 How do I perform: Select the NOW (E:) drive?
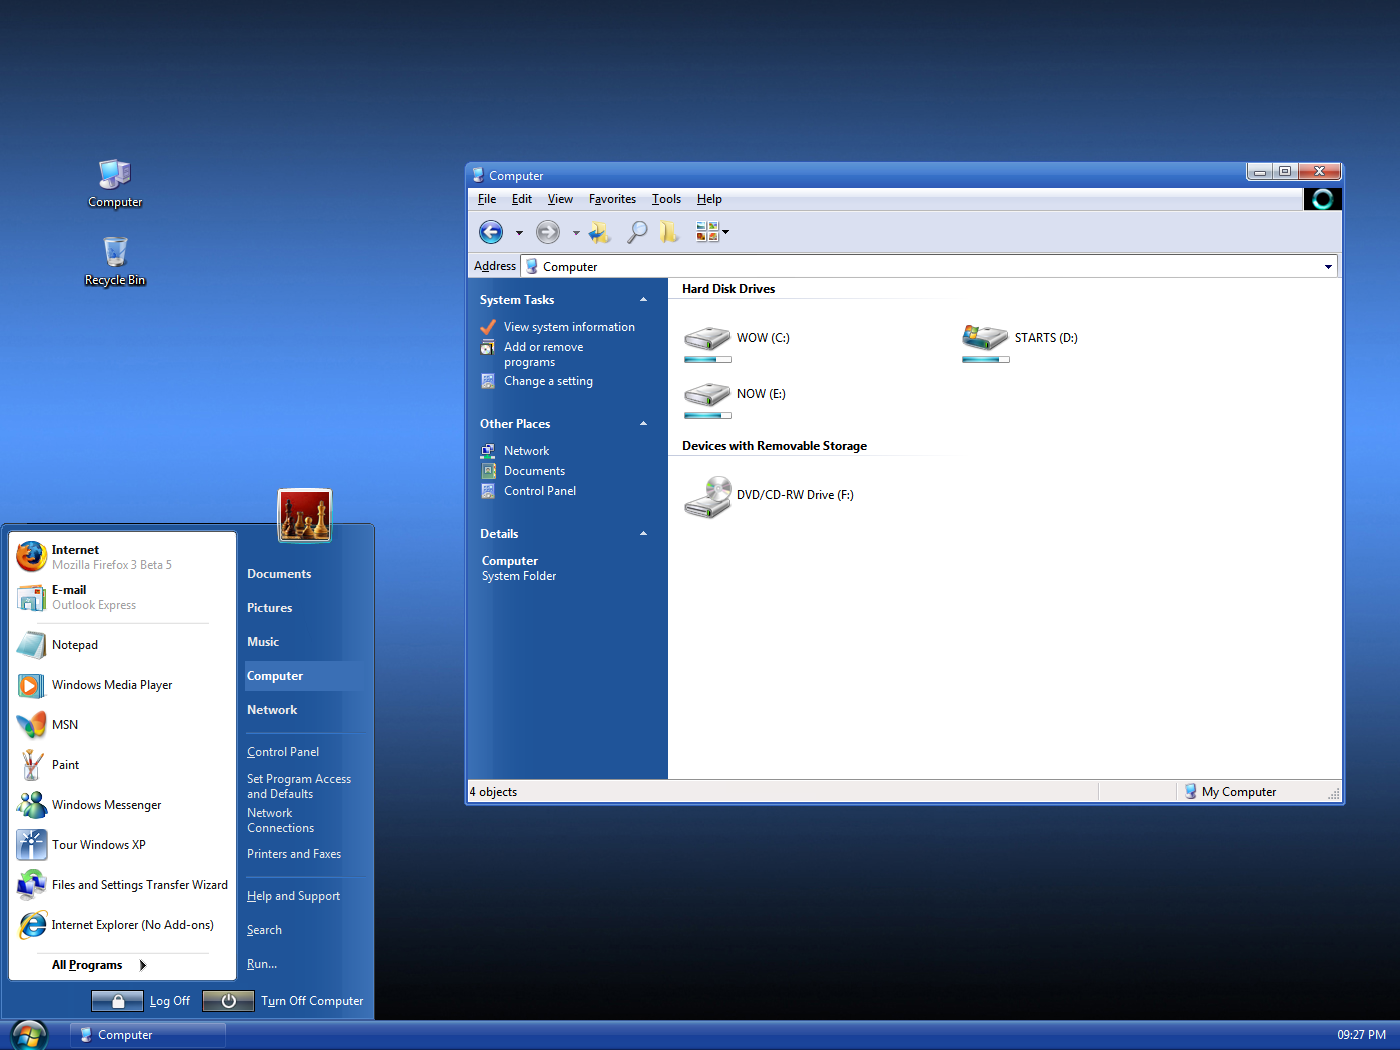coord(736,400)
